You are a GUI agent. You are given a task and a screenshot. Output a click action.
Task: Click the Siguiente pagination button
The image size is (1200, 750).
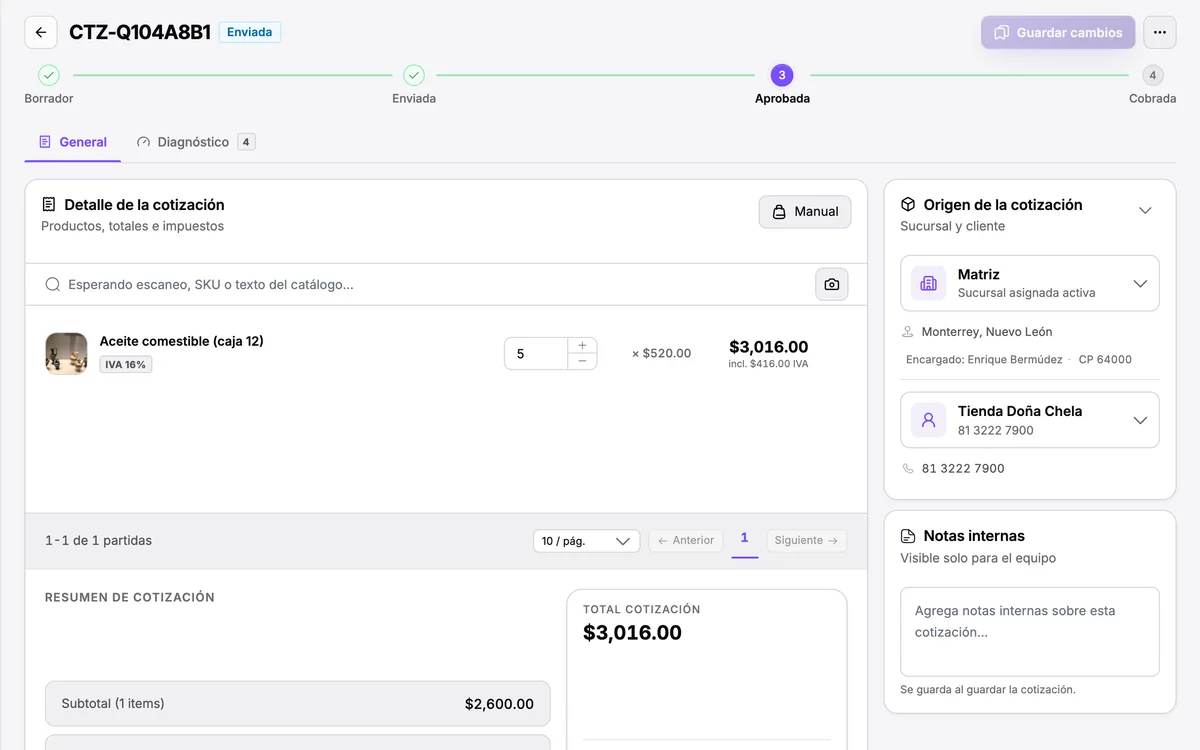[x=806, y=540]
